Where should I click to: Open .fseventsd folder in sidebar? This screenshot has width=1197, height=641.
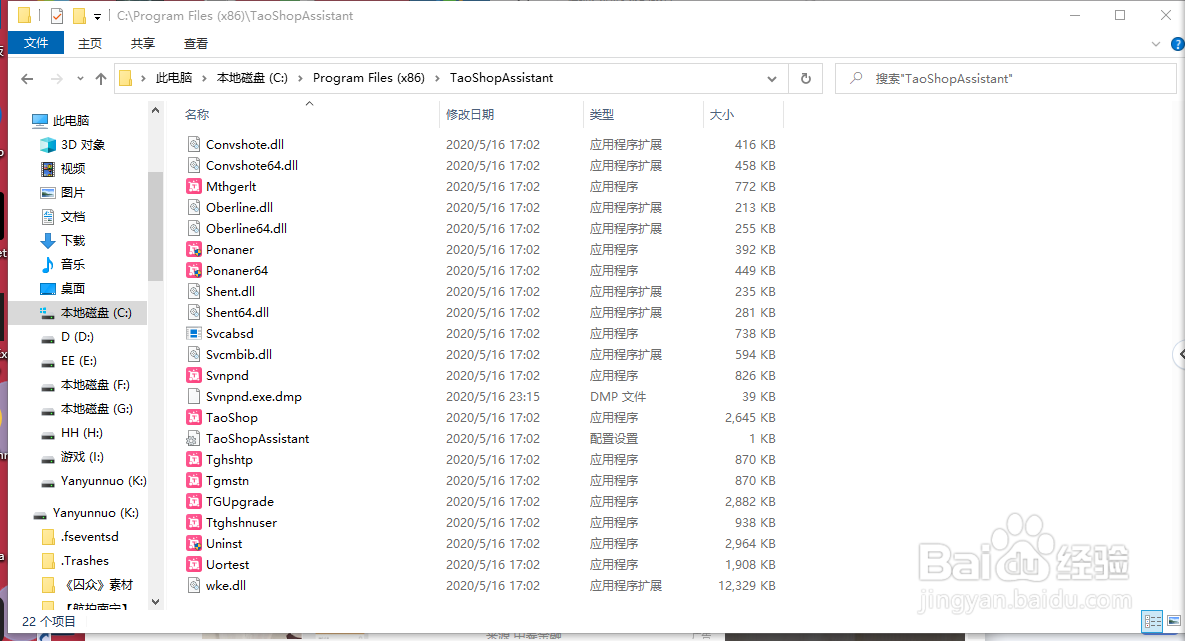pyautogui.click(x=81, y=537)
